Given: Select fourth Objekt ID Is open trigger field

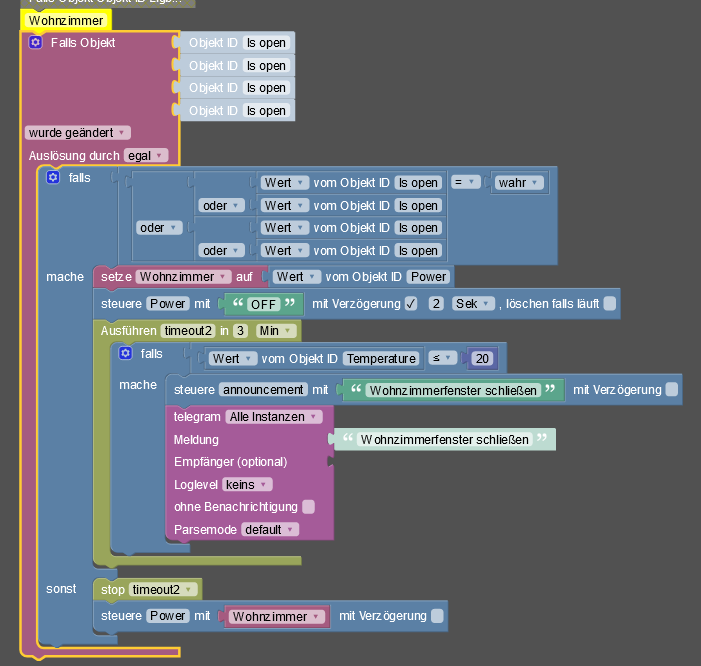Looking at the screenshot, I should pyautogui.click(x=266, y=110).
